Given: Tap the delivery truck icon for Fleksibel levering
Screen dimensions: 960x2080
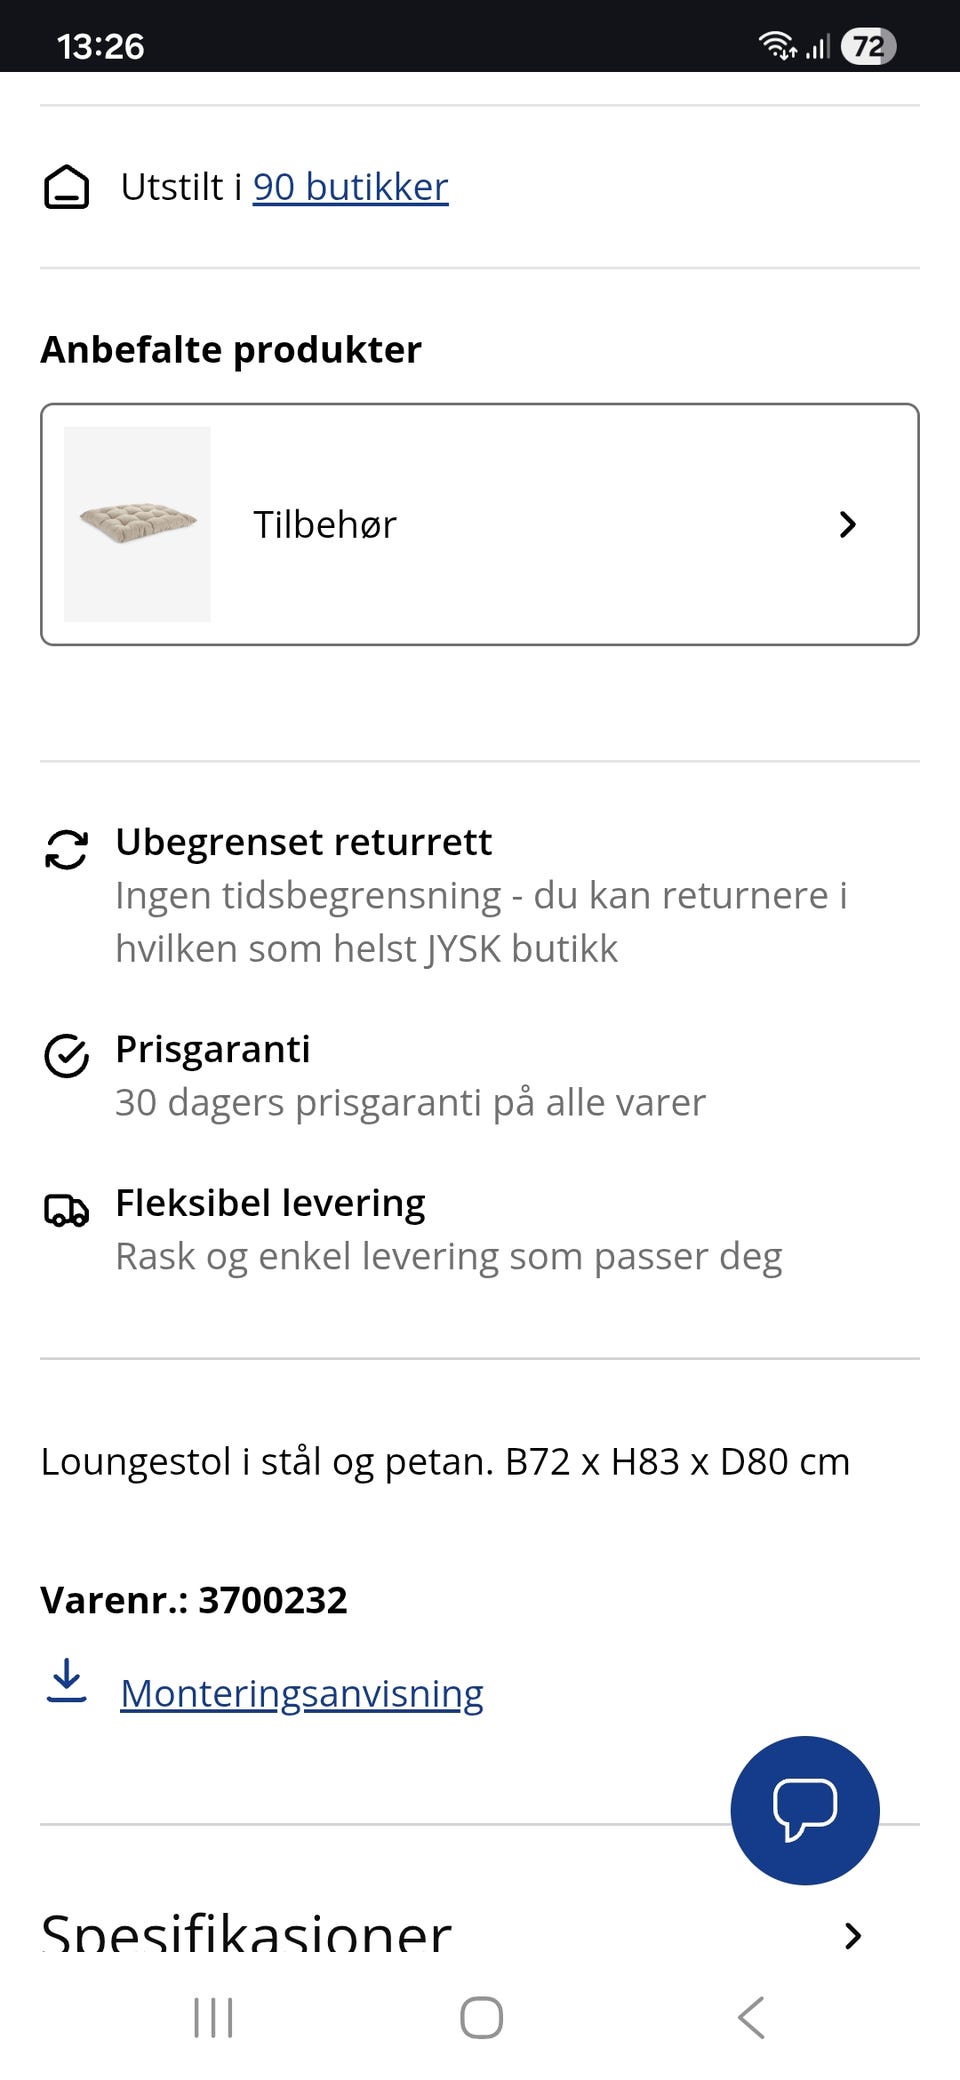Looking at the screenshot, I should [x=67, y=1210].
